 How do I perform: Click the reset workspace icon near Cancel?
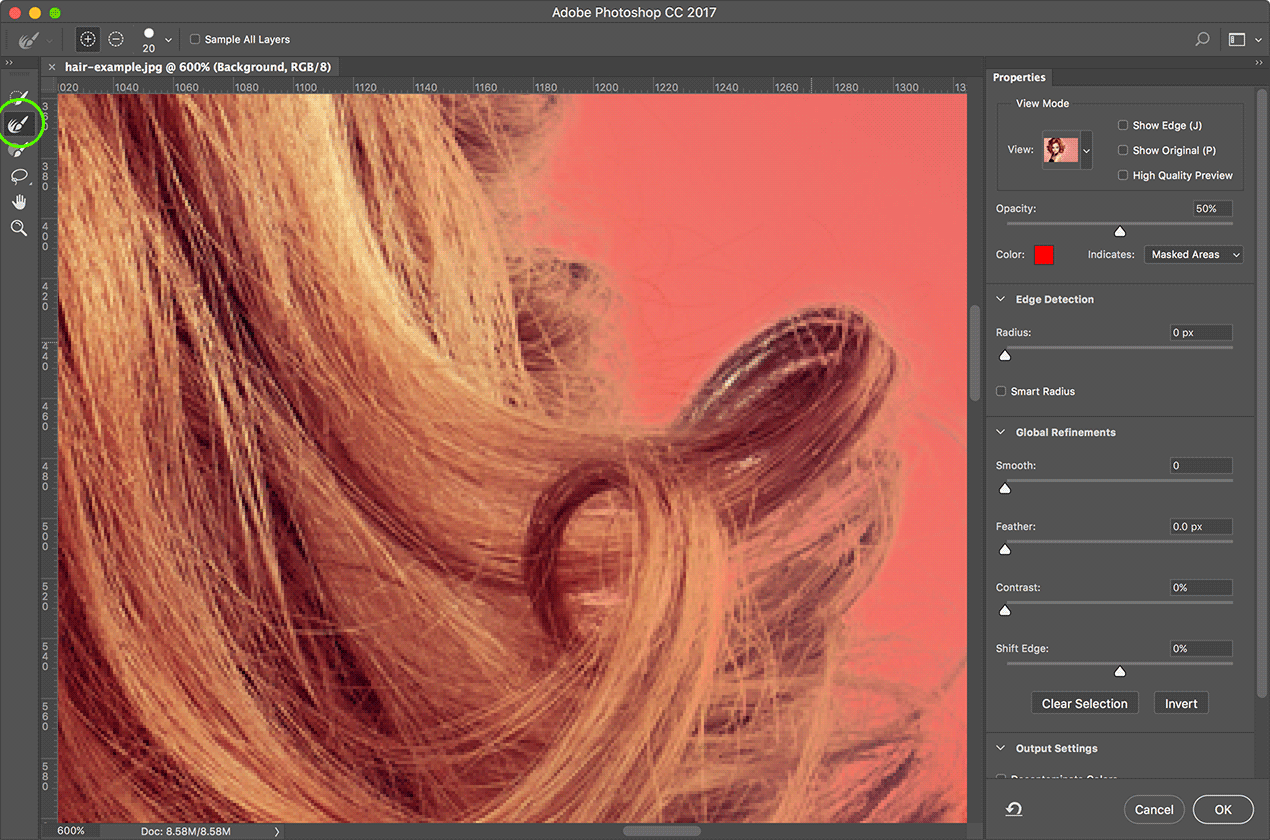[1013, 809]
